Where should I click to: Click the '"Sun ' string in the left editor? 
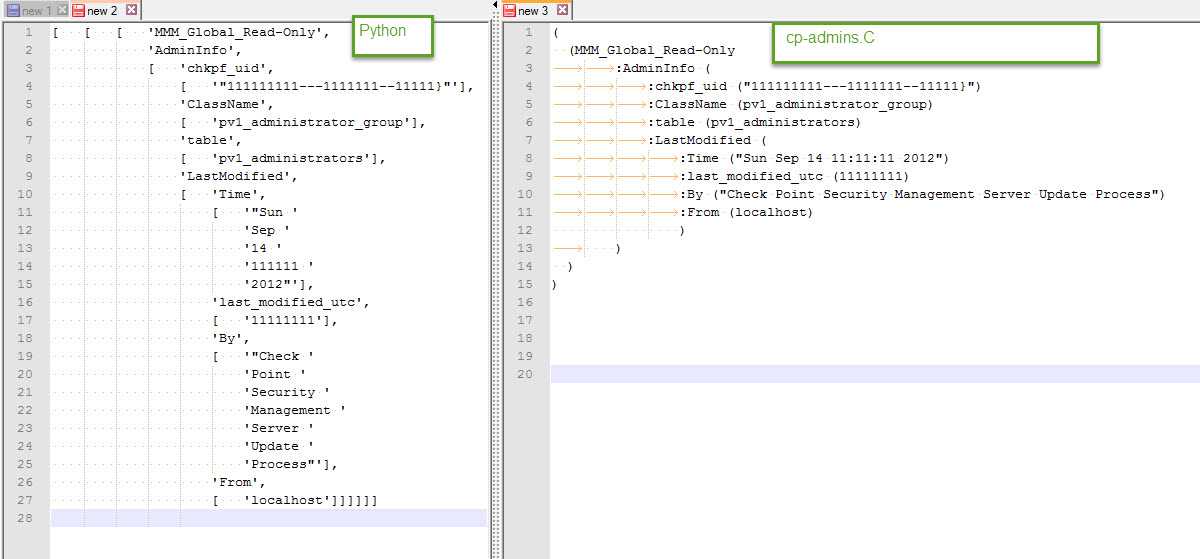pyautogui.click(x=271, y=212)
